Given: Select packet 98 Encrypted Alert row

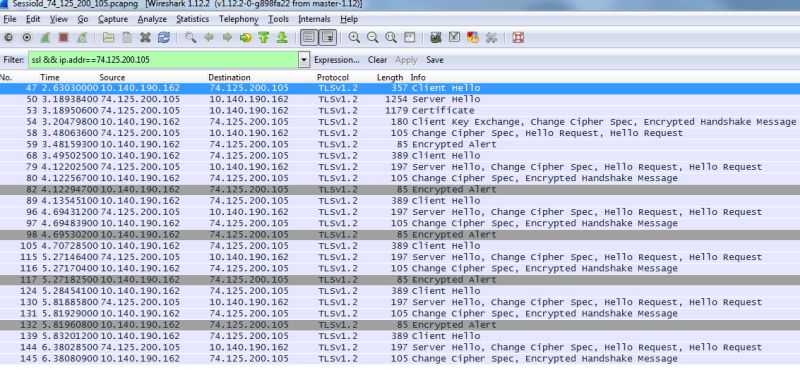Looking at the screenshot, I should pos(400,235).
